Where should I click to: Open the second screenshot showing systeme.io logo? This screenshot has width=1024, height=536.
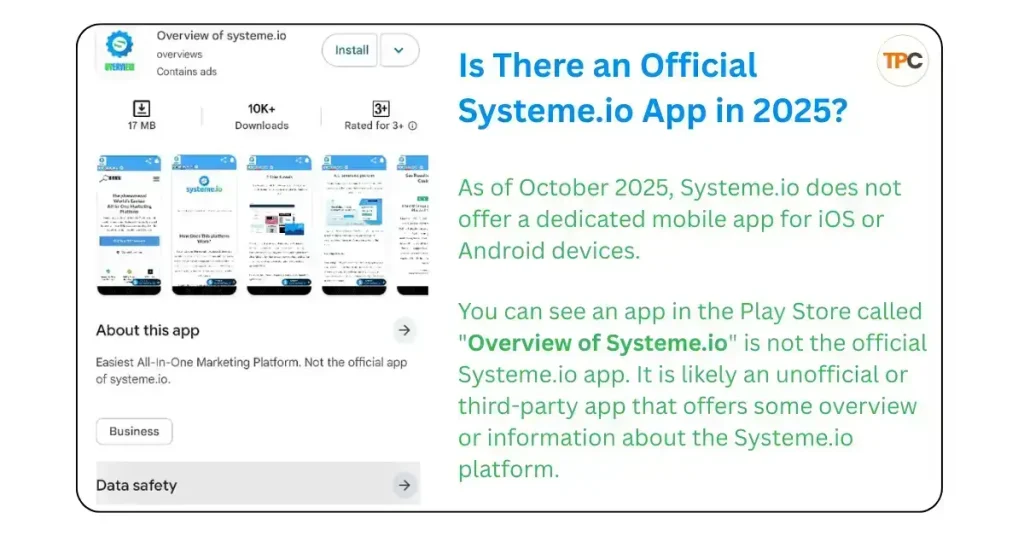(x=204, y=225)
